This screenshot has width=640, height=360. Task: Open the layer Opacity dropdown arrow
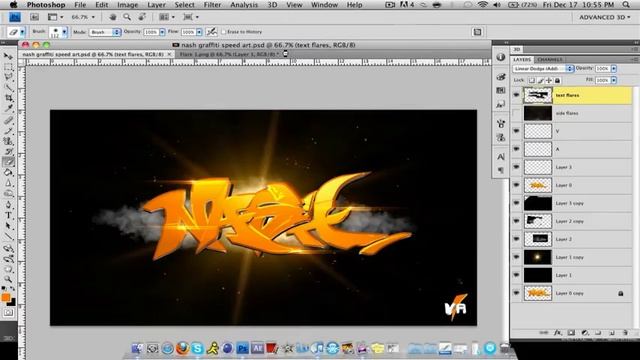pyautogui.click(x=613, y=69)
